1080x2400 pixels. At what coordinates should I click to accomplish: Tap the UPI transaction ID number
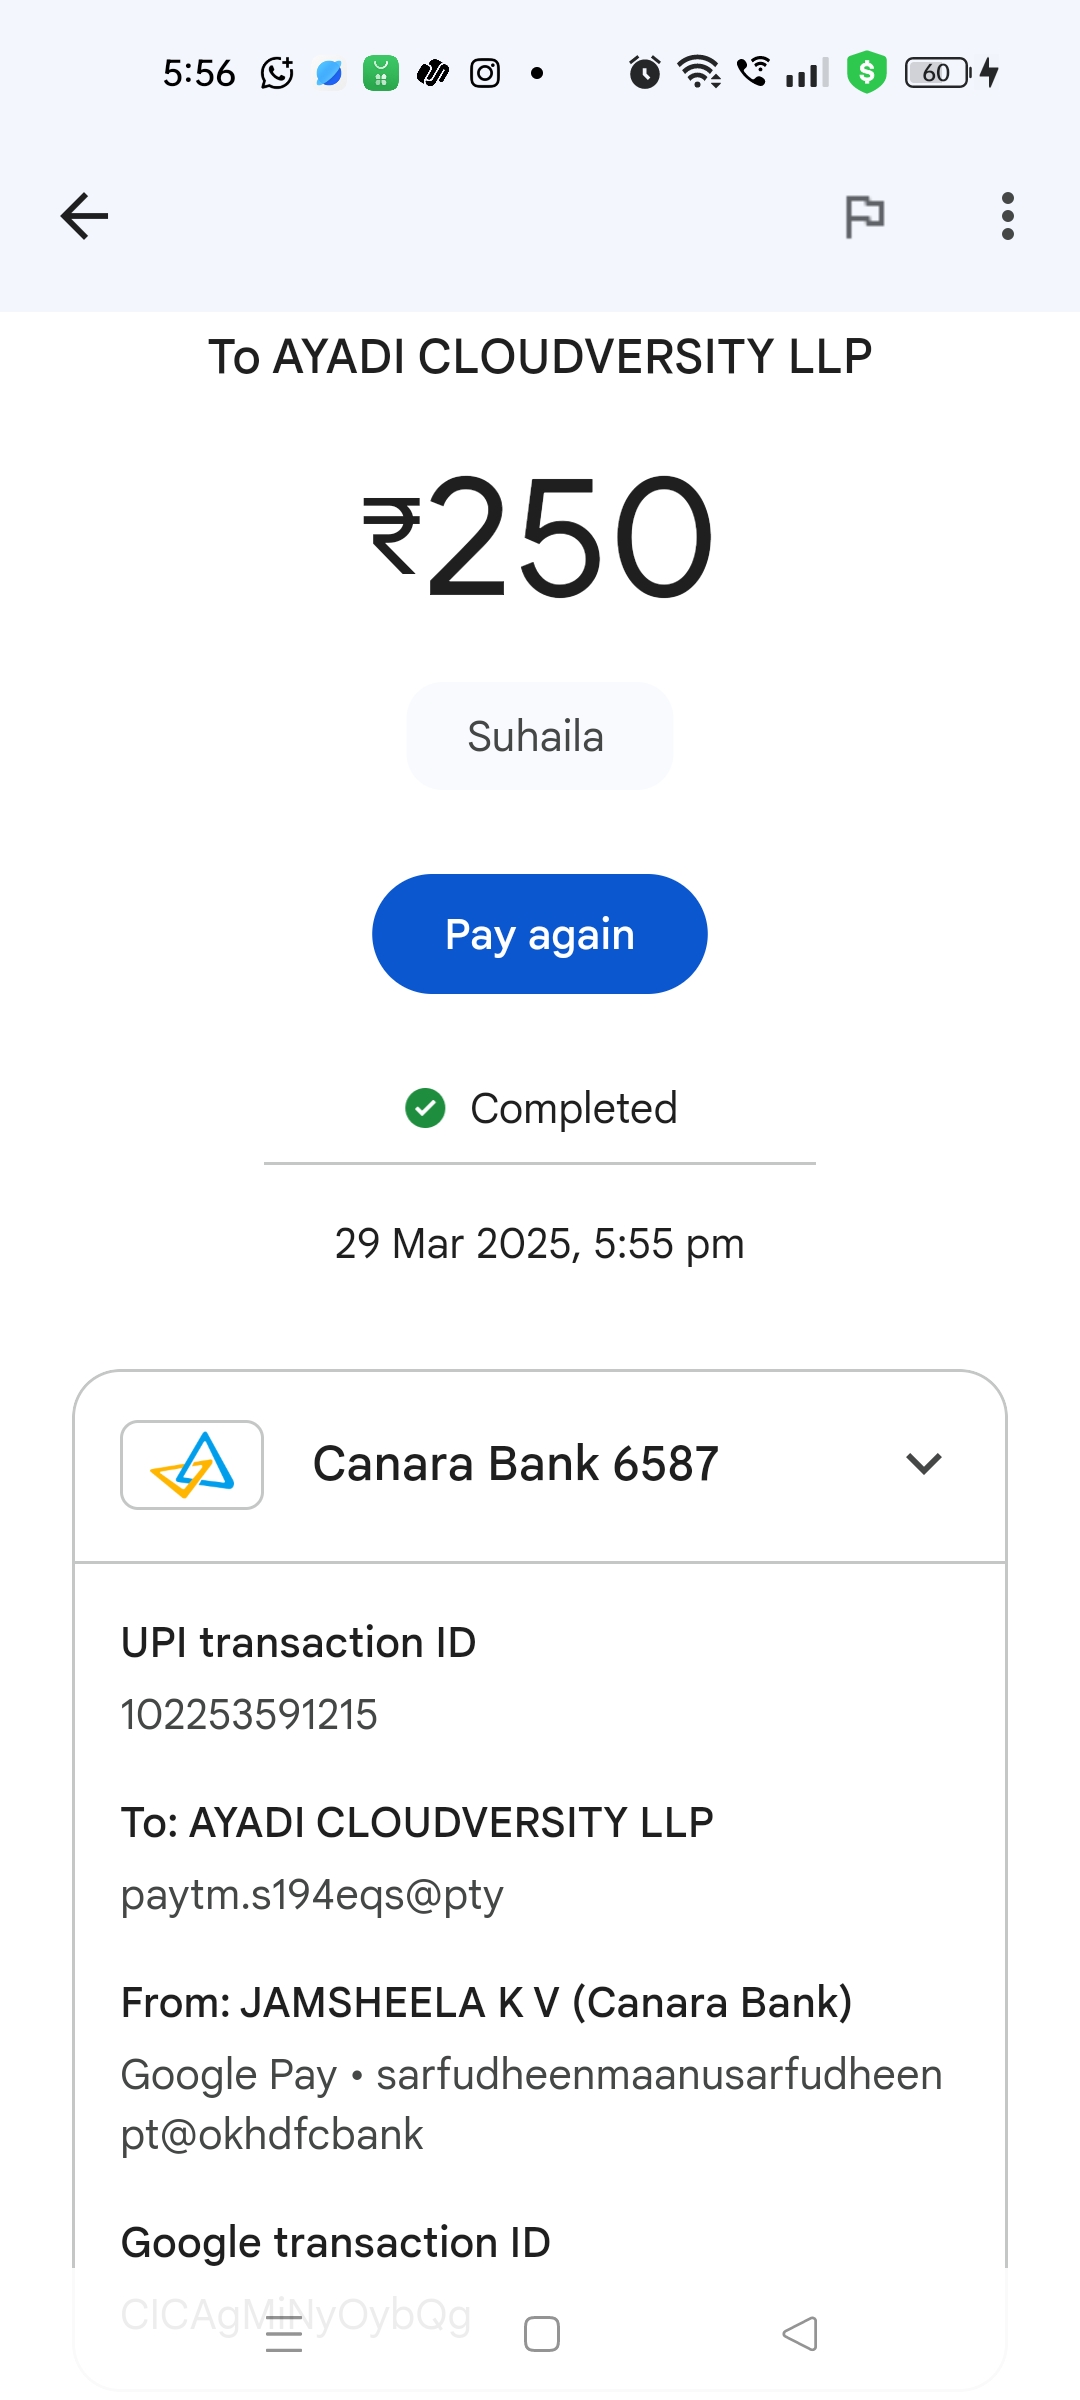point(249,1715)
